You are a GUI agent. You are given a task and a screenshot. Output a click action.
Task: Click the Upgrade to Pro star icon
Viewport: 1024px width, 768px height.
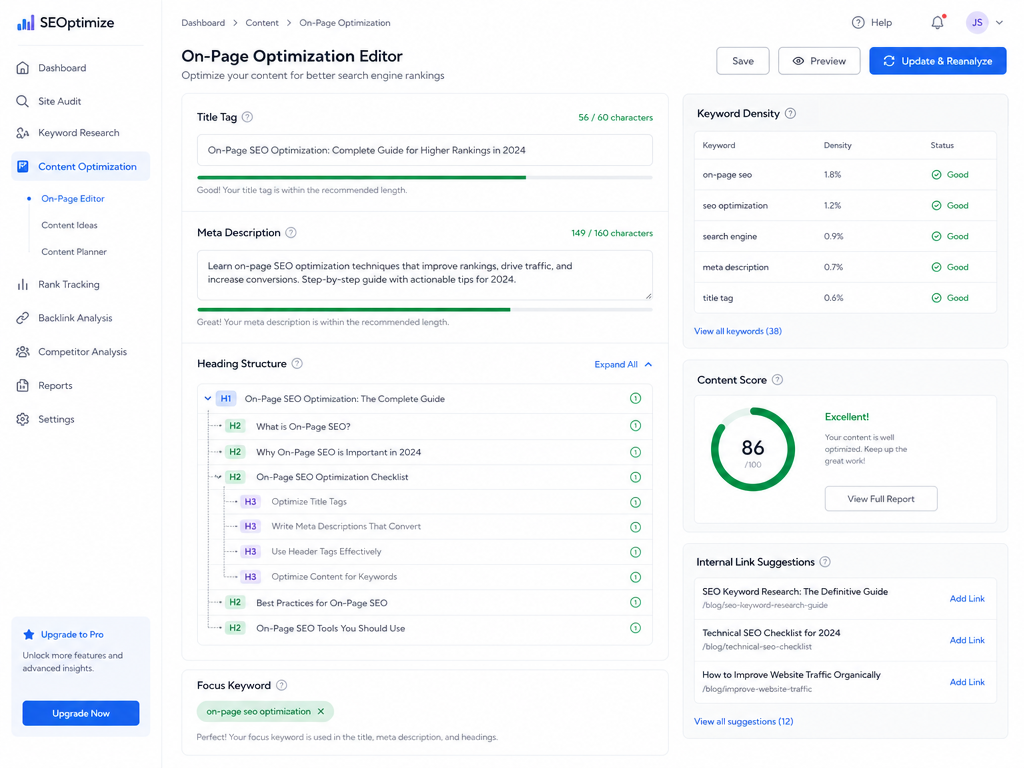[29, 634]
